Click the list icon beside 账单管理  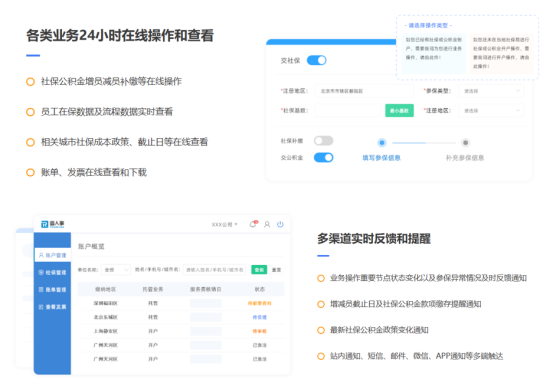click(x=41, y=289)
